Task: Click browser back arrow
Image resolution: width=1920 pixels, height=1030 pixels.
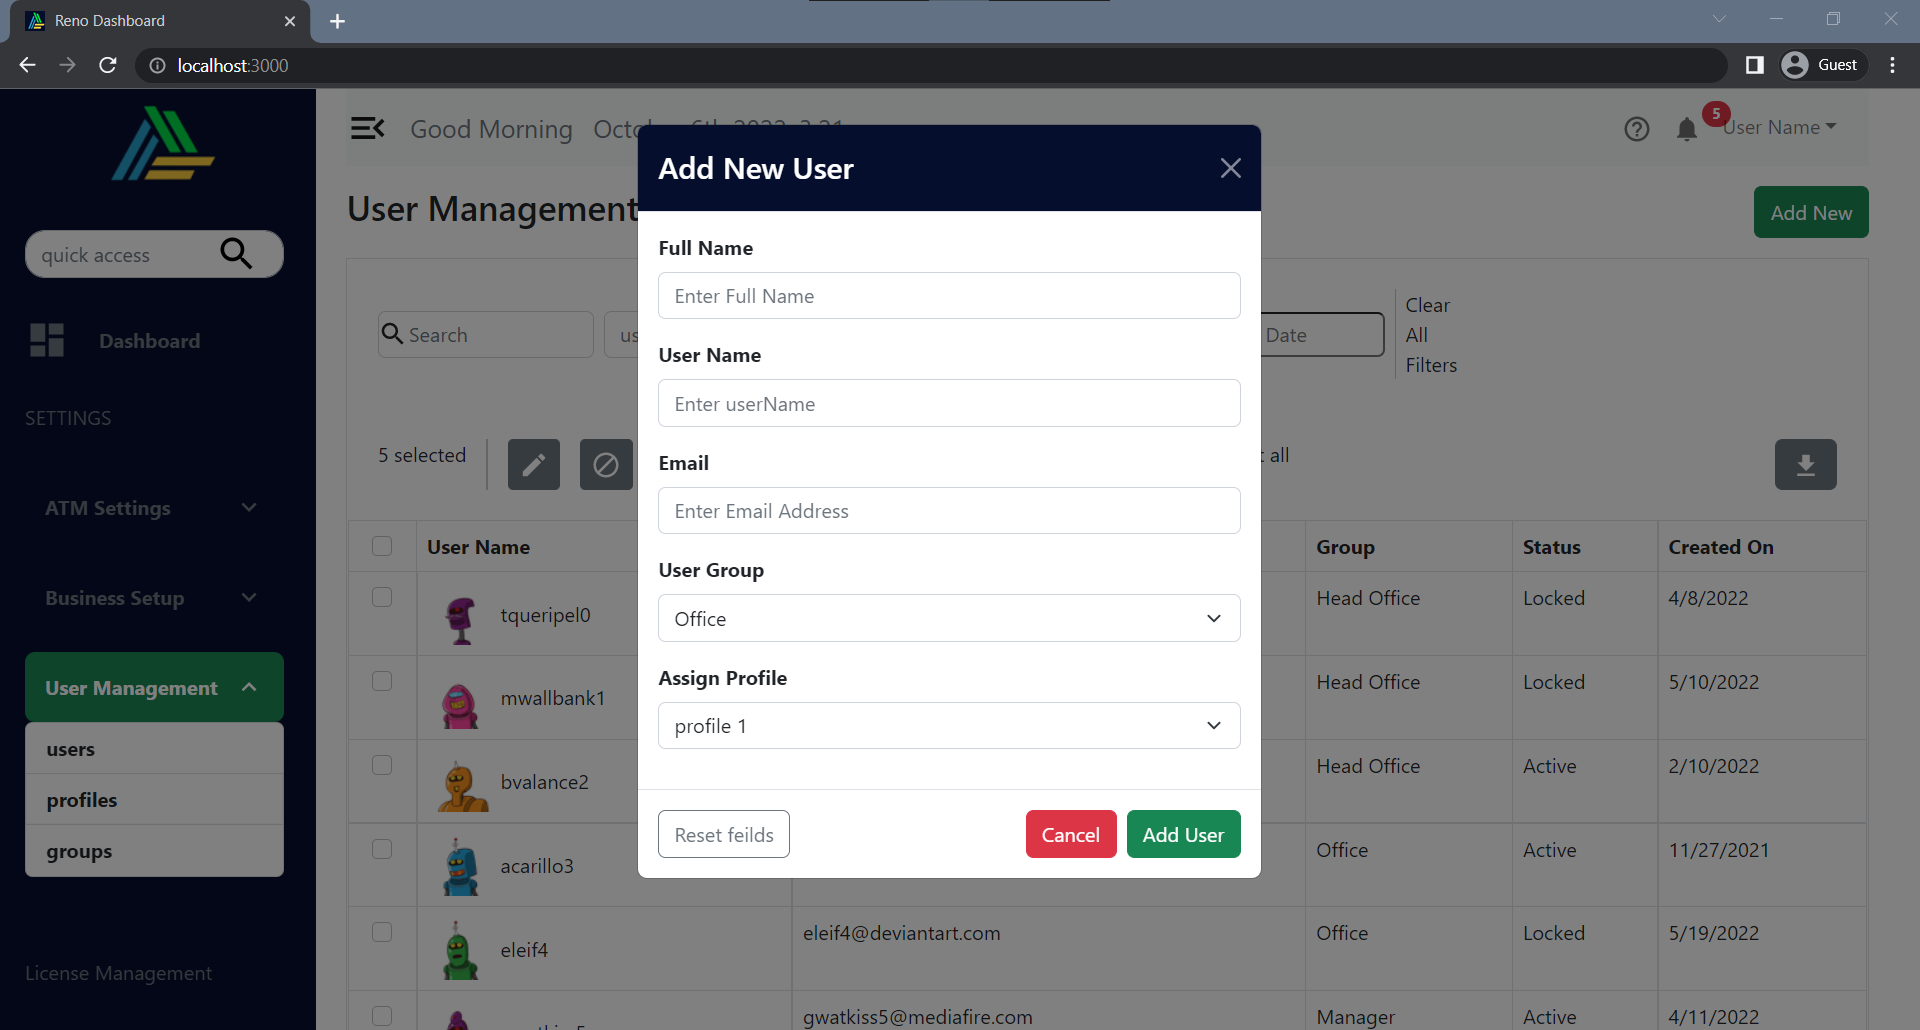Action: point(27,65)
